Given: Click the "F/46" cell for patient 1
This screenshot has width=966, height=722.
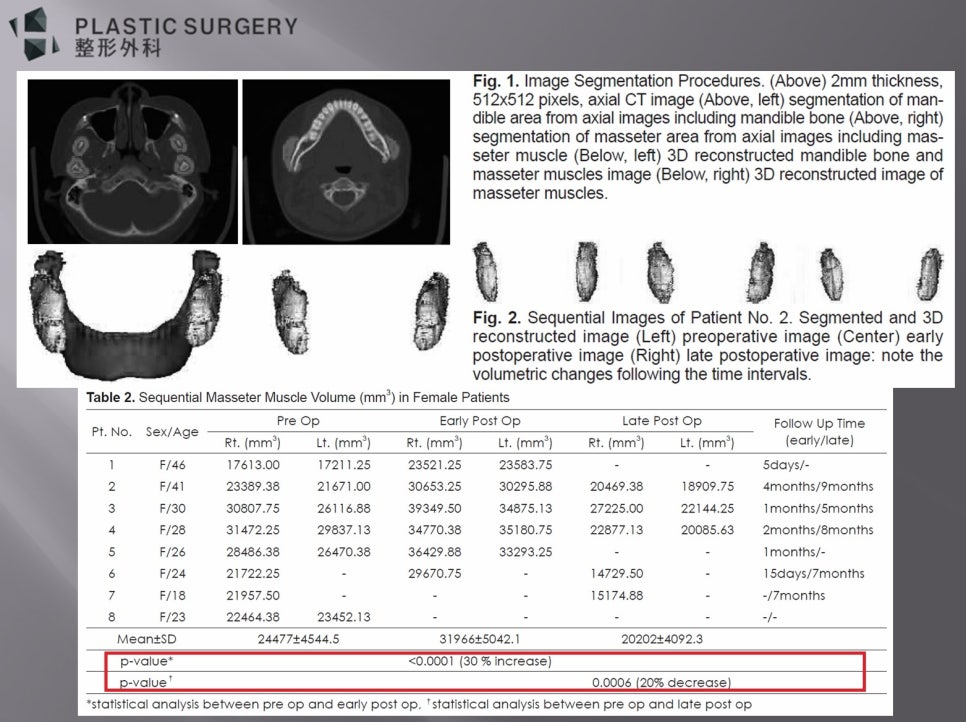Looking at the screenshot, I should pyautogui.click(x=172, y=465).
